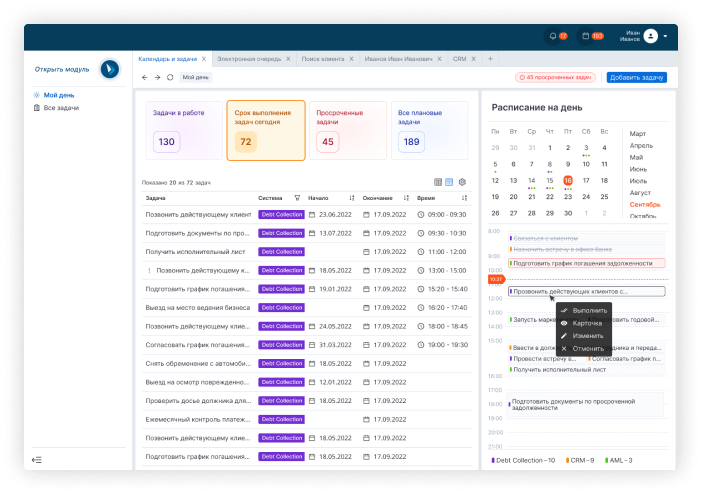Click calendar icon next to 23.06.2022
Viewport: 702px width, 494px height.
(x=312, y=215)
